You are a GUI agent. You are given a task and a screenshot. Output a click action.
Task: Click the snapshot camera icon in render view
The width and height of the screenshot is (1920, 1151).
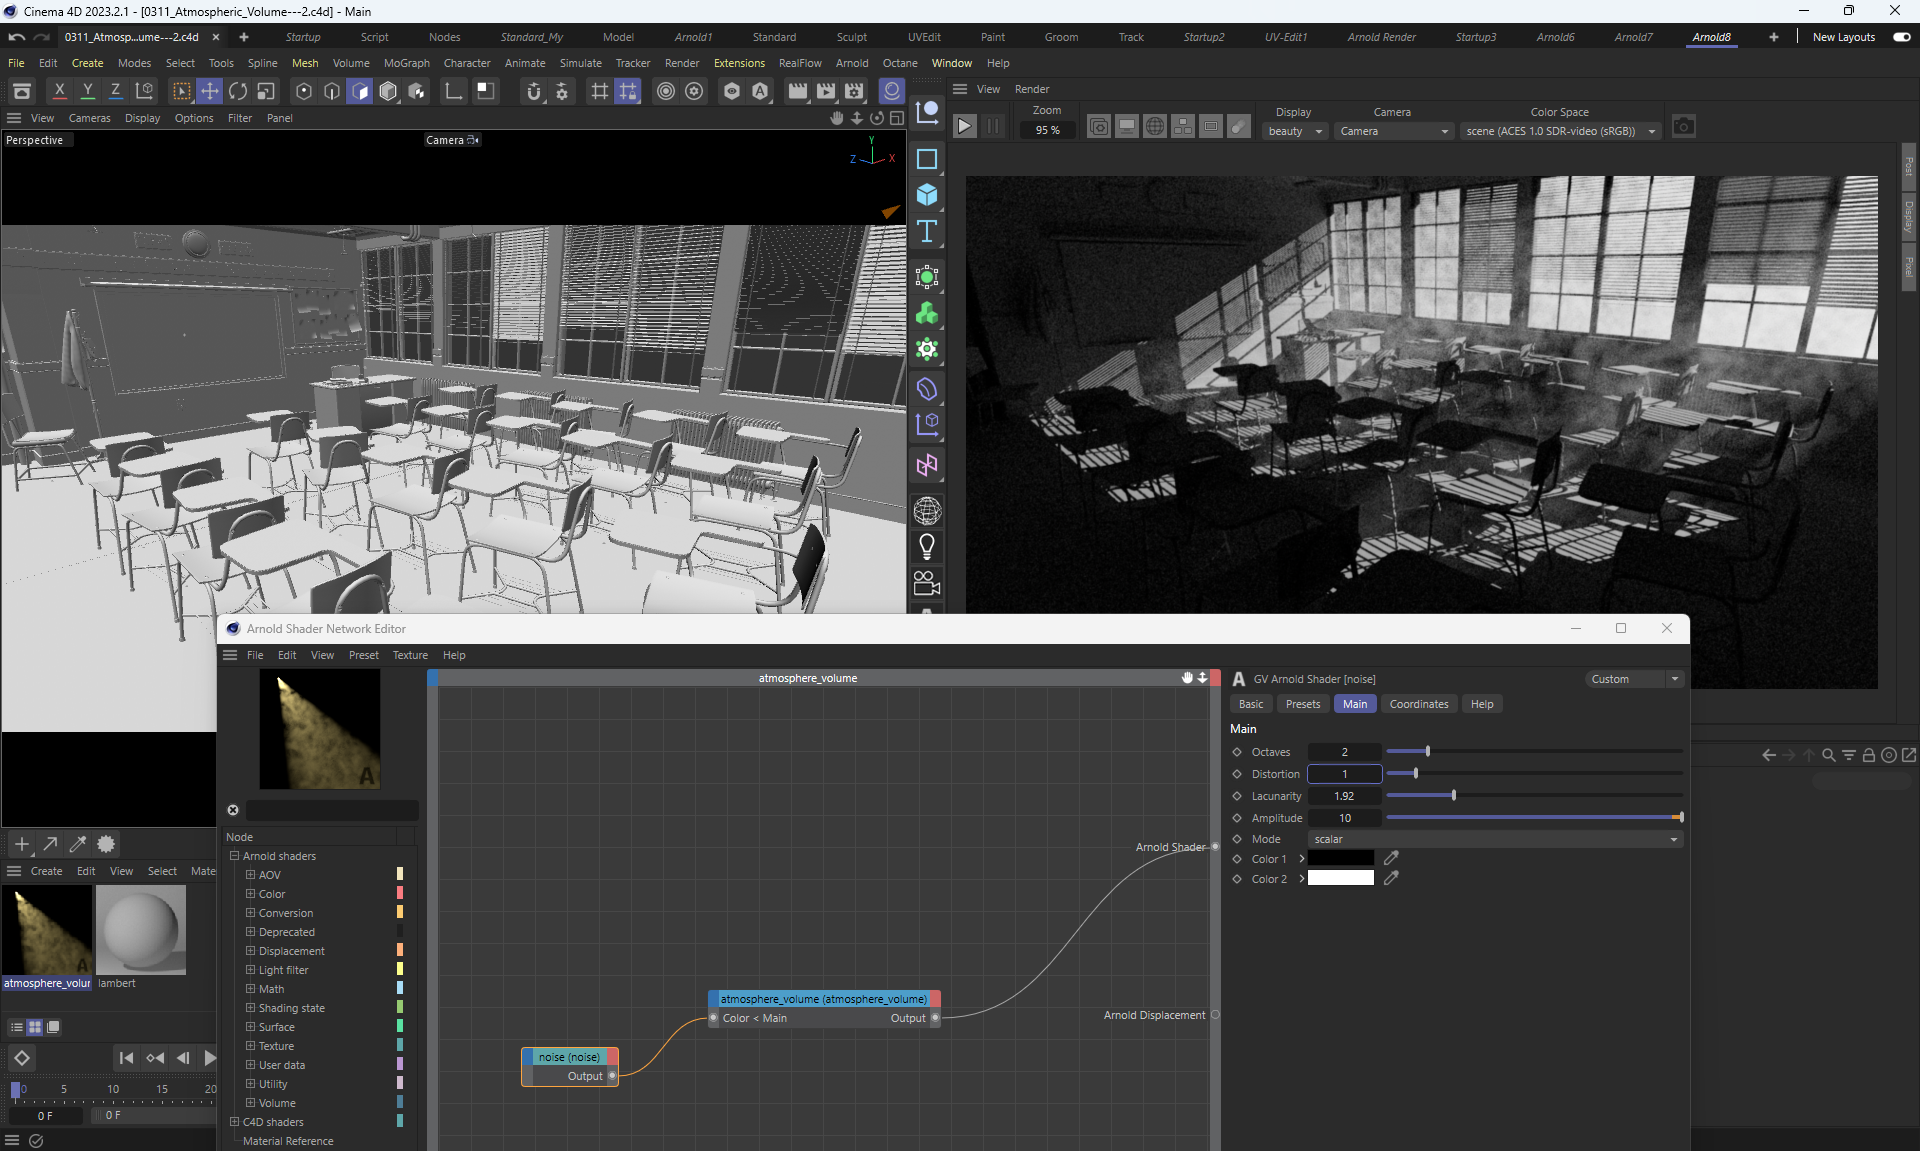pyautogui.click(x=1683, y=127)
